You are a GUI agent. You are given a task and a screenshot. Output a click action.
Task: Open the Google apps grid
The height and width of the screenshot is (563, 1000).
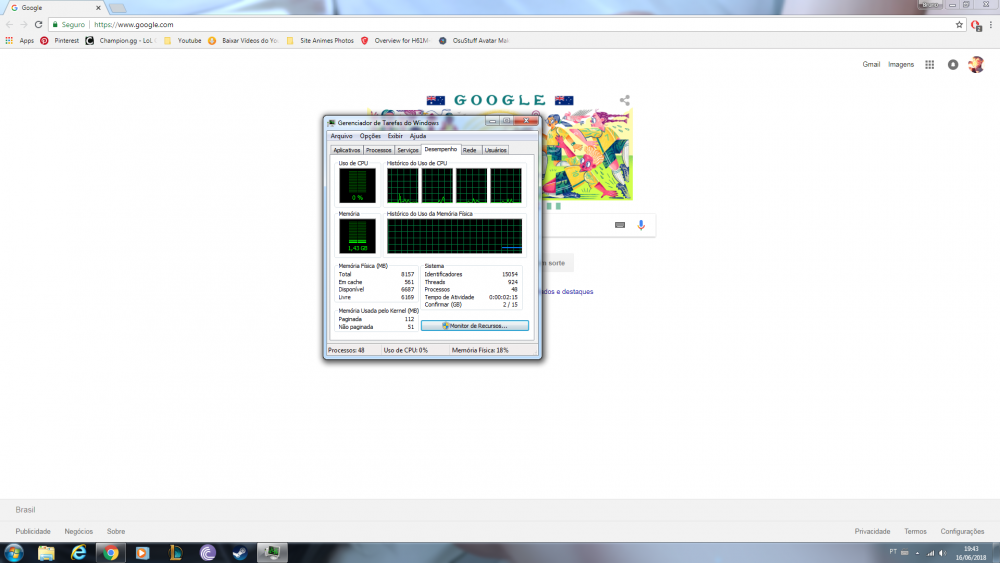(x=929, y=64)
